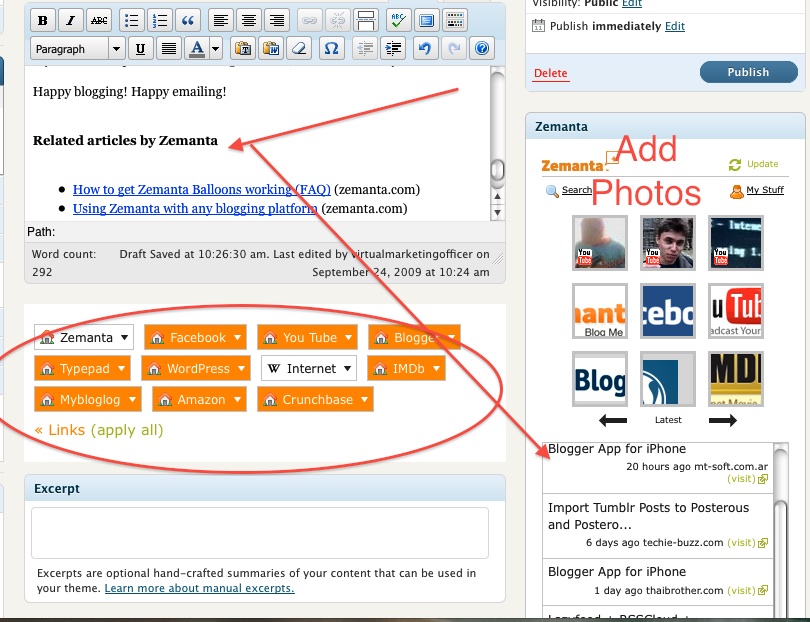Screen dimensions: 810x622
Task: Undo the last edit
Action: tap(425, 49)
